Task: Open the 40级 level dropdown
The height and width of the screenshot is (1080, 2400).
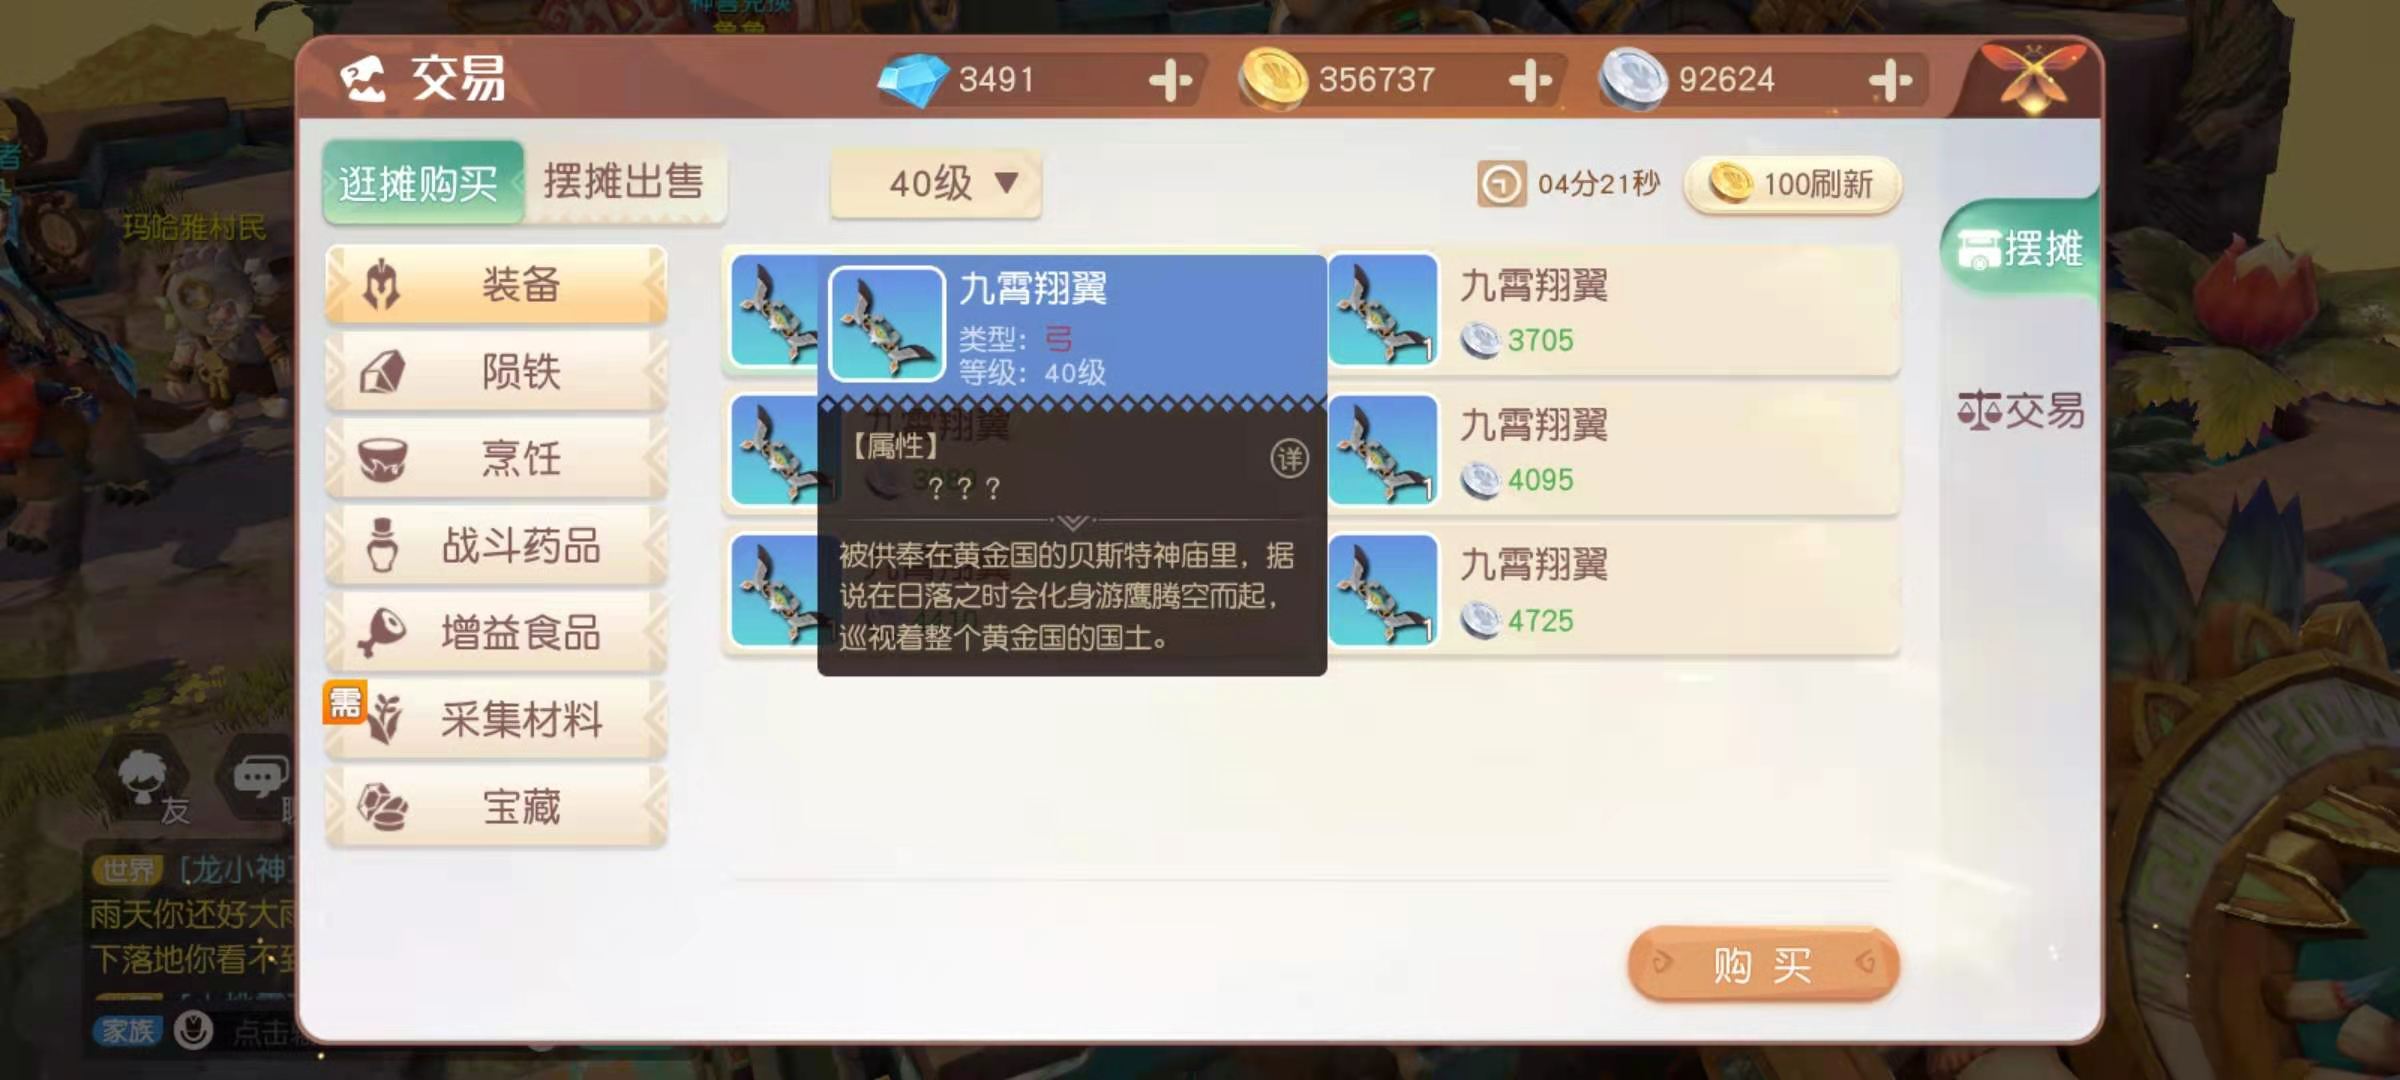Action: (936, 184)
